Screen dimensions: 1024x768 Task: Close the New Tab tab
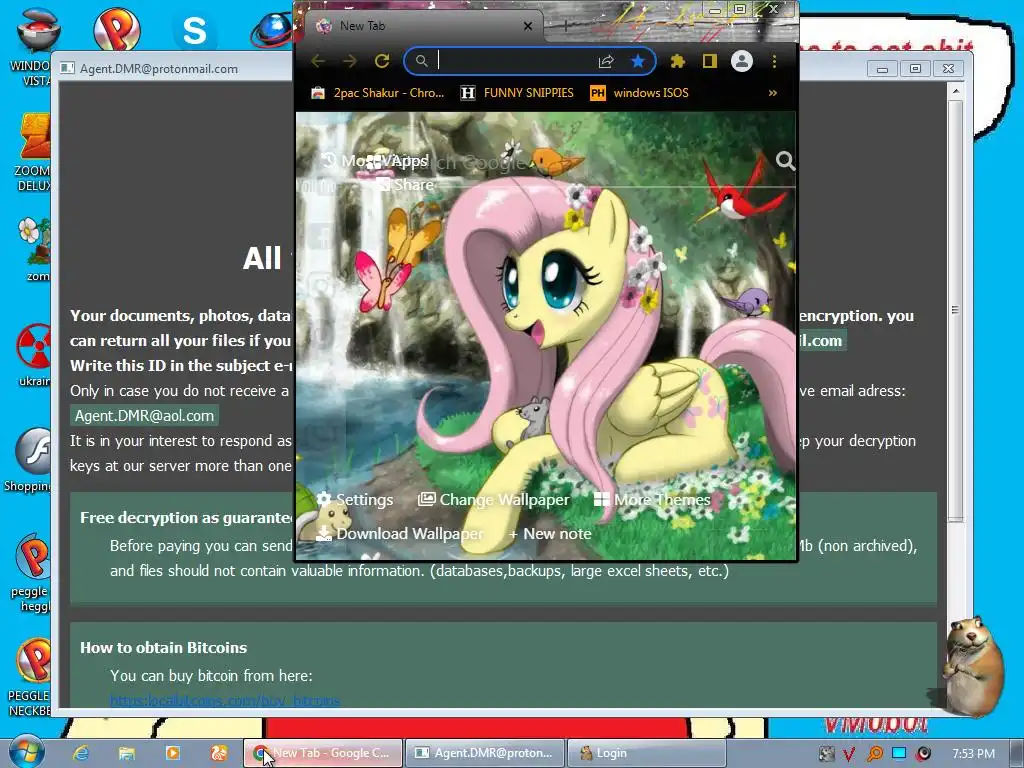[x=528, y=26]
